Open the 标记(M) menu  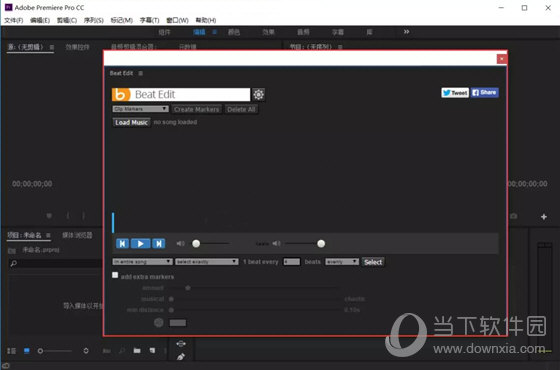coord(121,20)
